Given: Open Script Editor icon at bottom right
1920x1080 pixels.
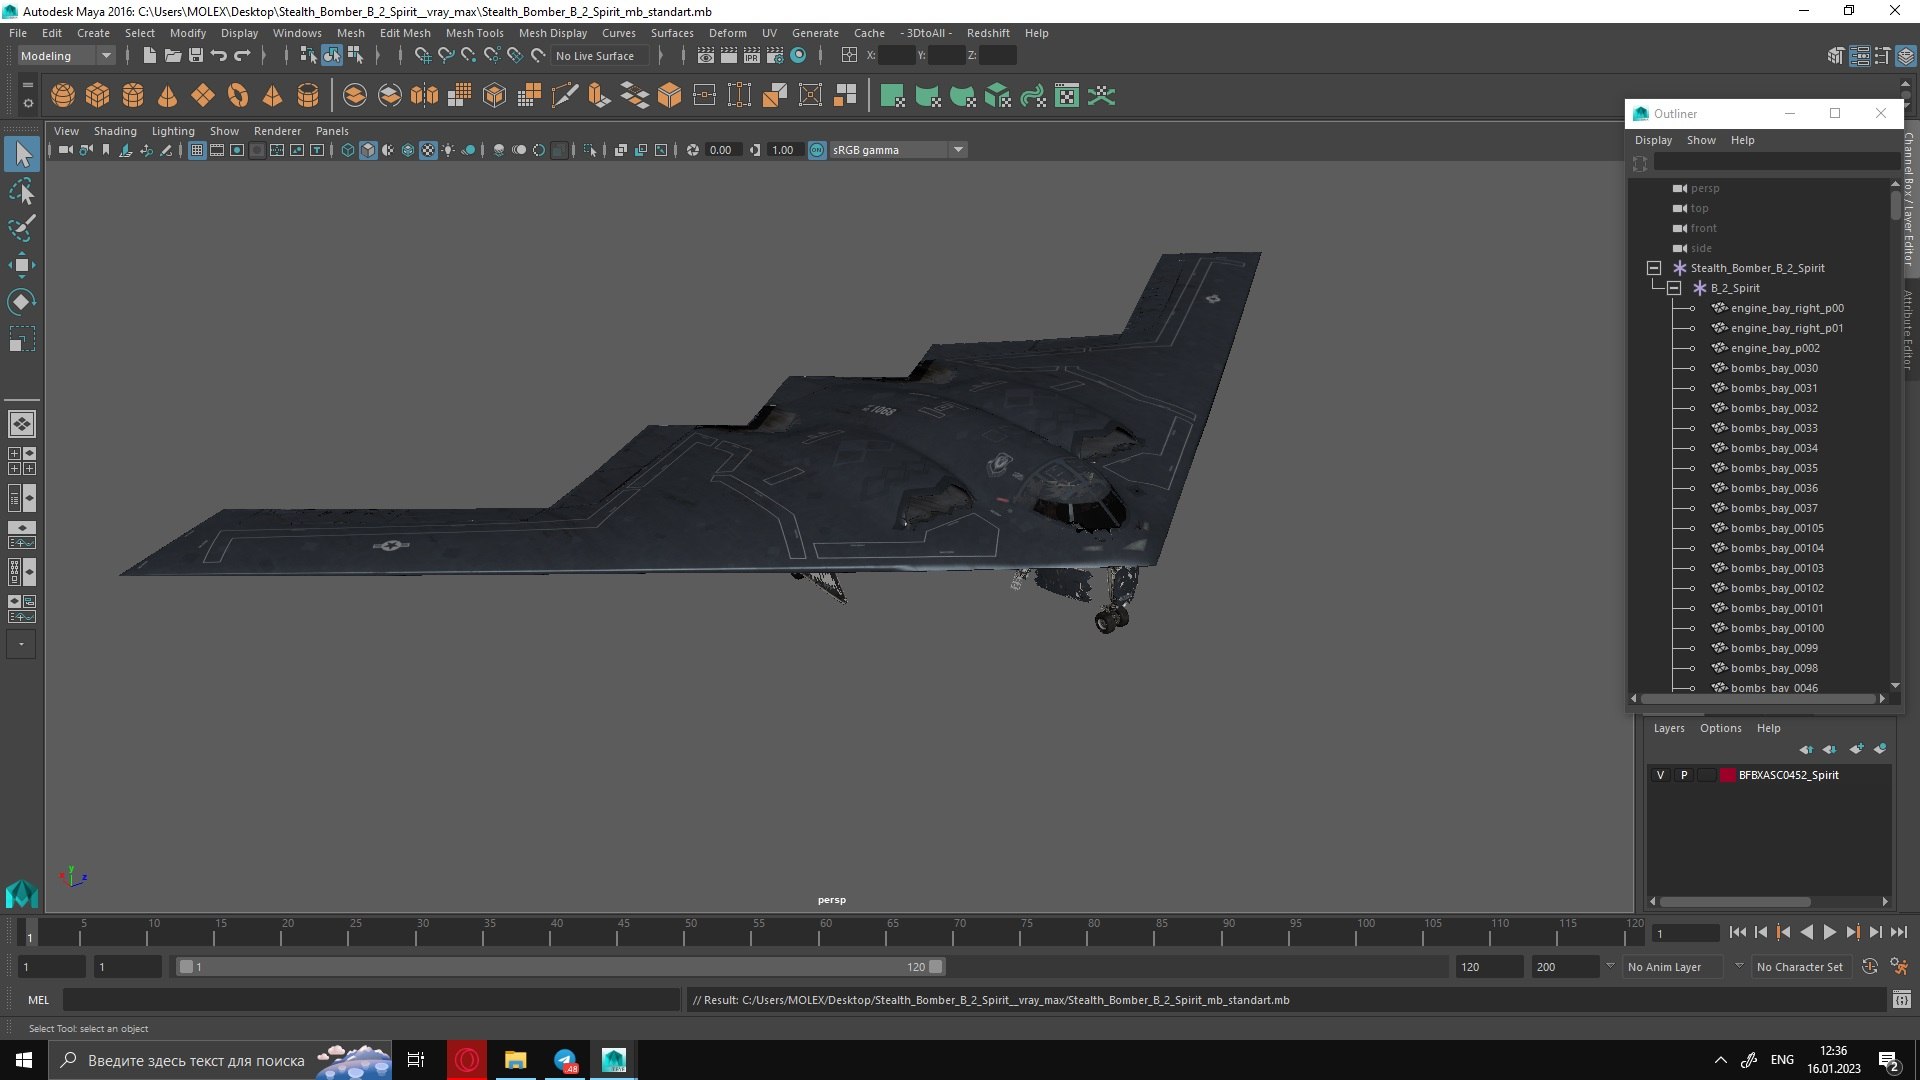Looking at the screenshot, I should pyautogui.click(x=1901, y=999).
